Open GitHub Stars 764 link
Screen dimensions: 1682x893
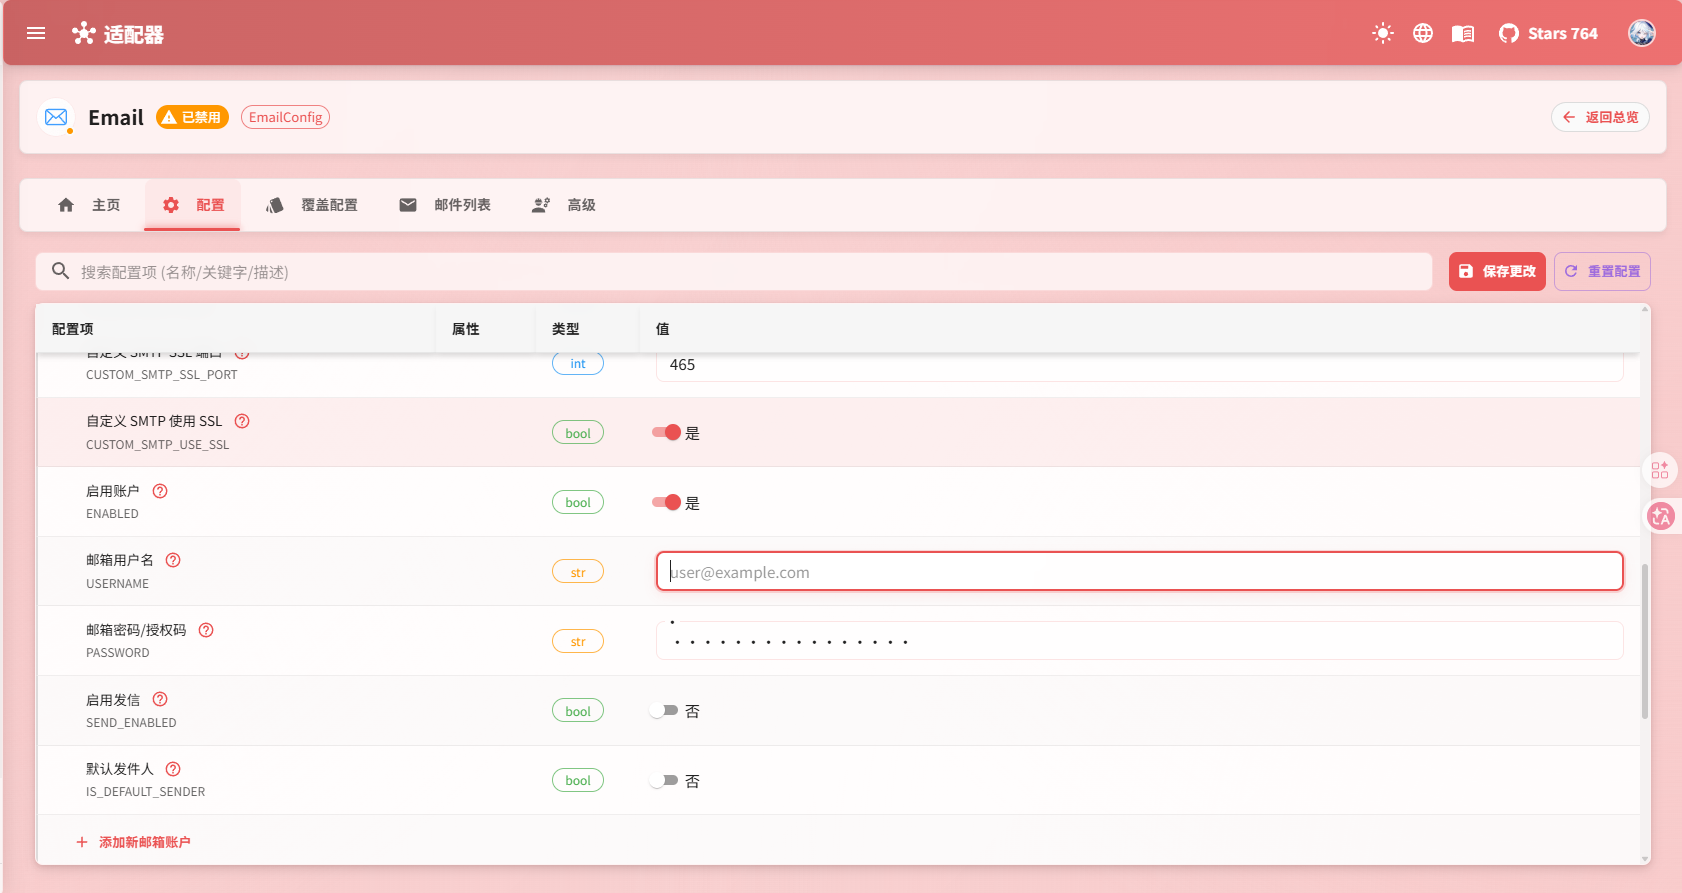(x=1548, y=33)
